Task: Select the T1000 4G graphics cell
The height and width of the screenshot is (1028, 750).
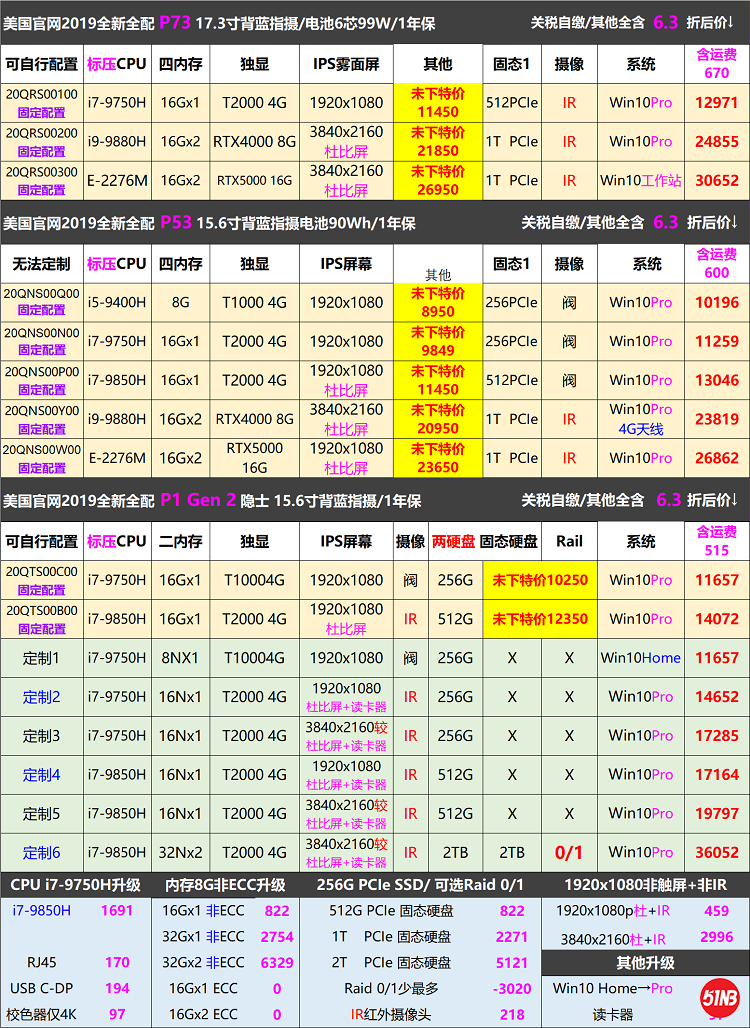Action: click(x=254, y=302)
